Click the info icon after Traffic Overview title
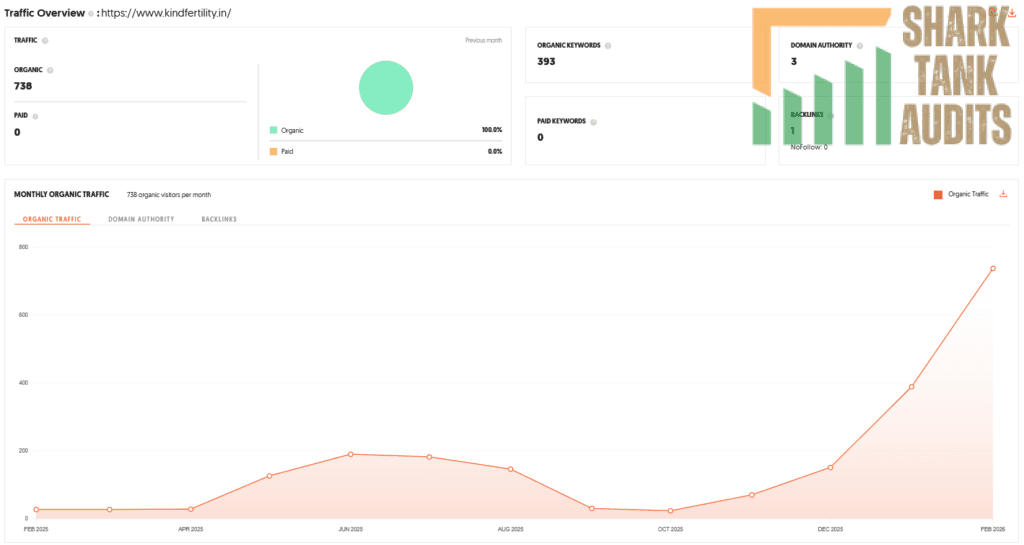The height and width of the screenshot is (545, 1024). click(x=91, y=13)
